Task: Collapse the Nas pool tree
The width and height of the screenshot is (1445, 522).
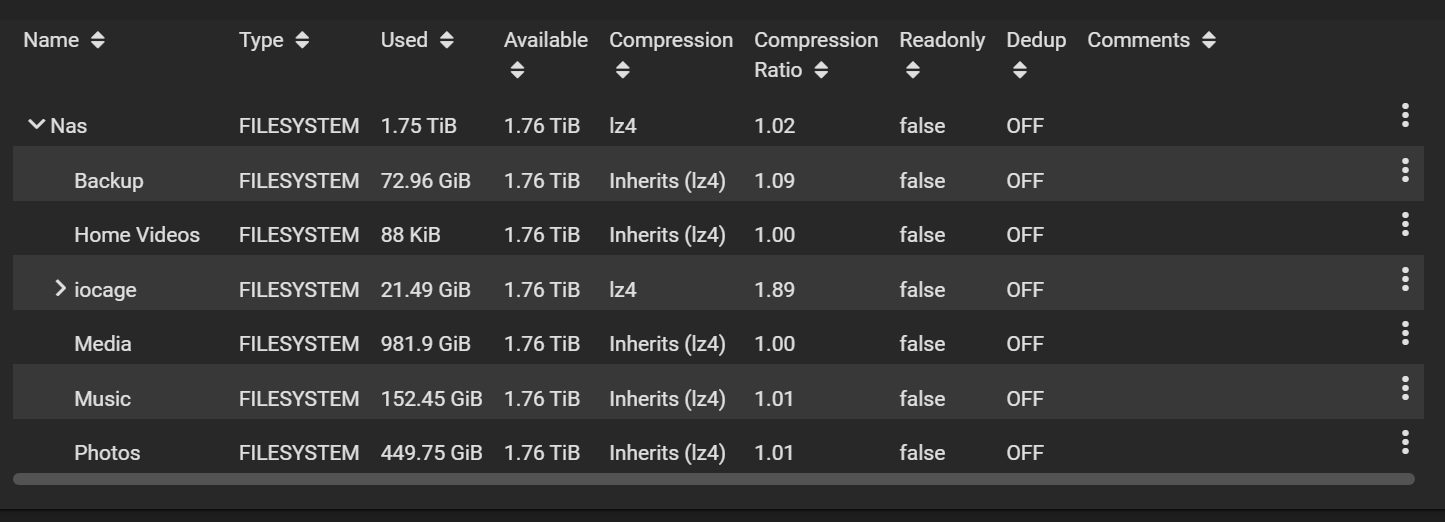Action: click(37, 126)
